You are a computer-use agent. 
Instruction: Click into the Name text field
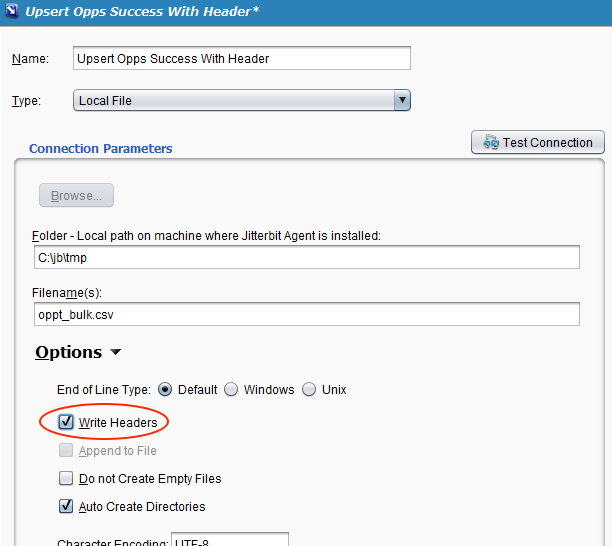[x=242, y=58]
